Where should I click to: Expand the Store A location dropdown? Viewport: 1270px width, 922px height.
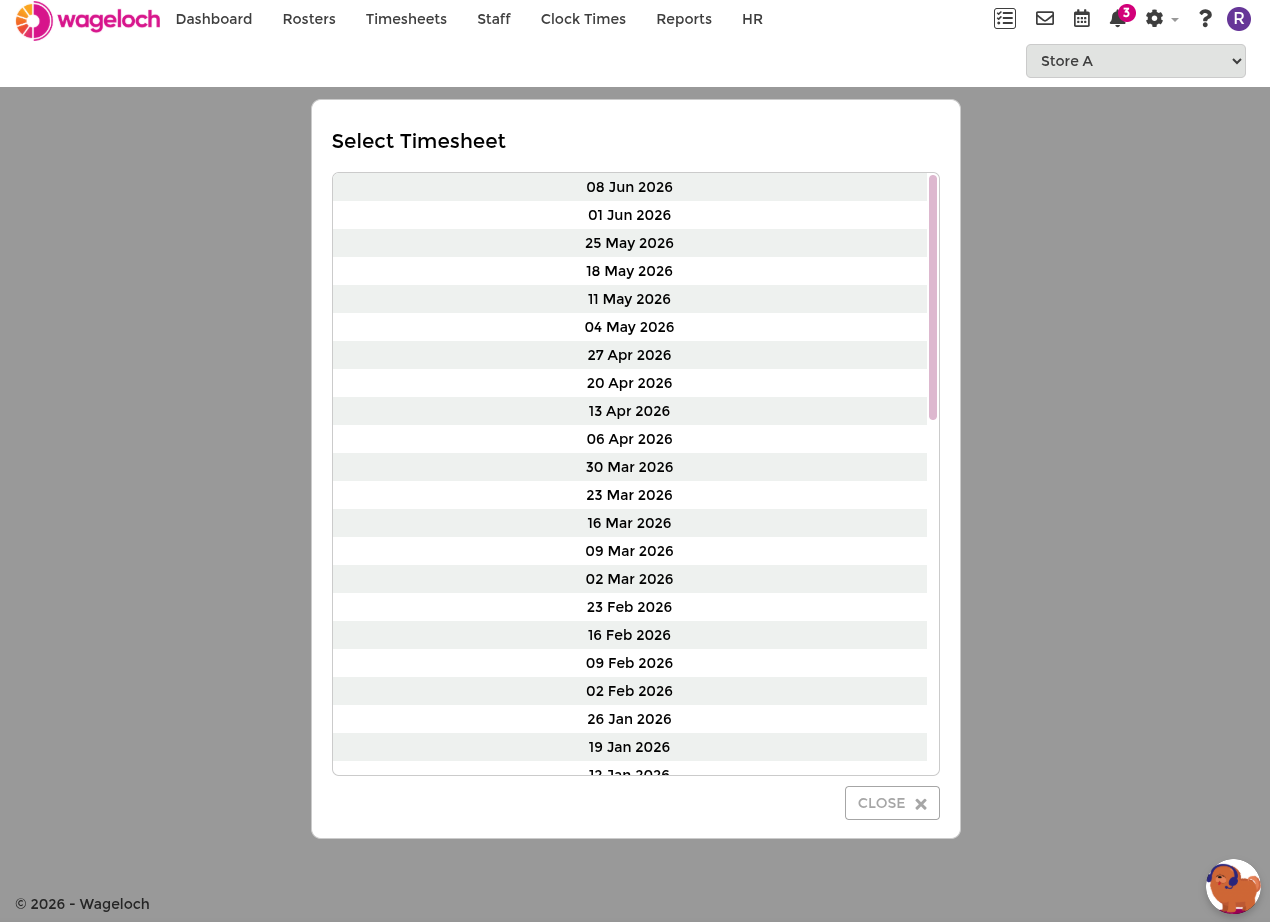tap(1136, 61)
